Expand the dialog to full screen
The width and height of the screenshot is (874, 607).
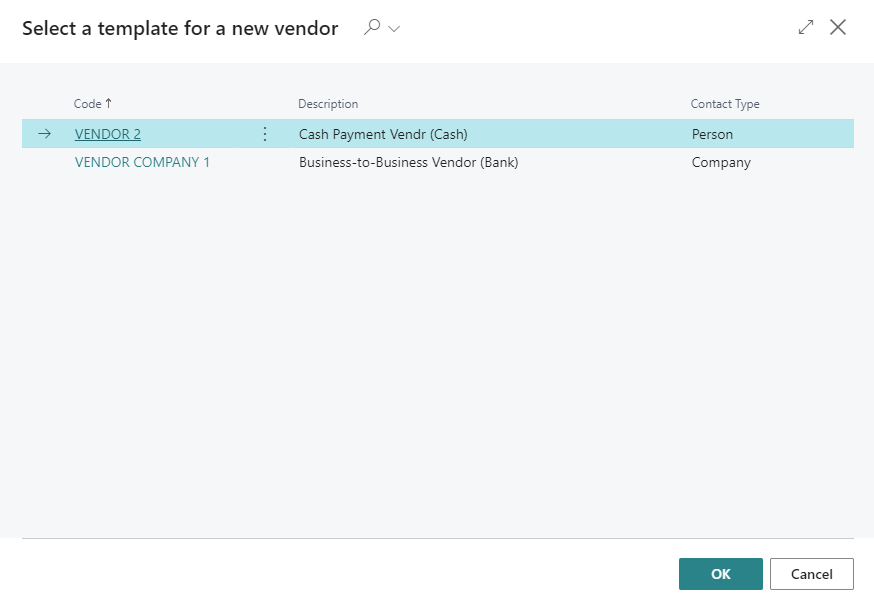(x=806, y=28)
